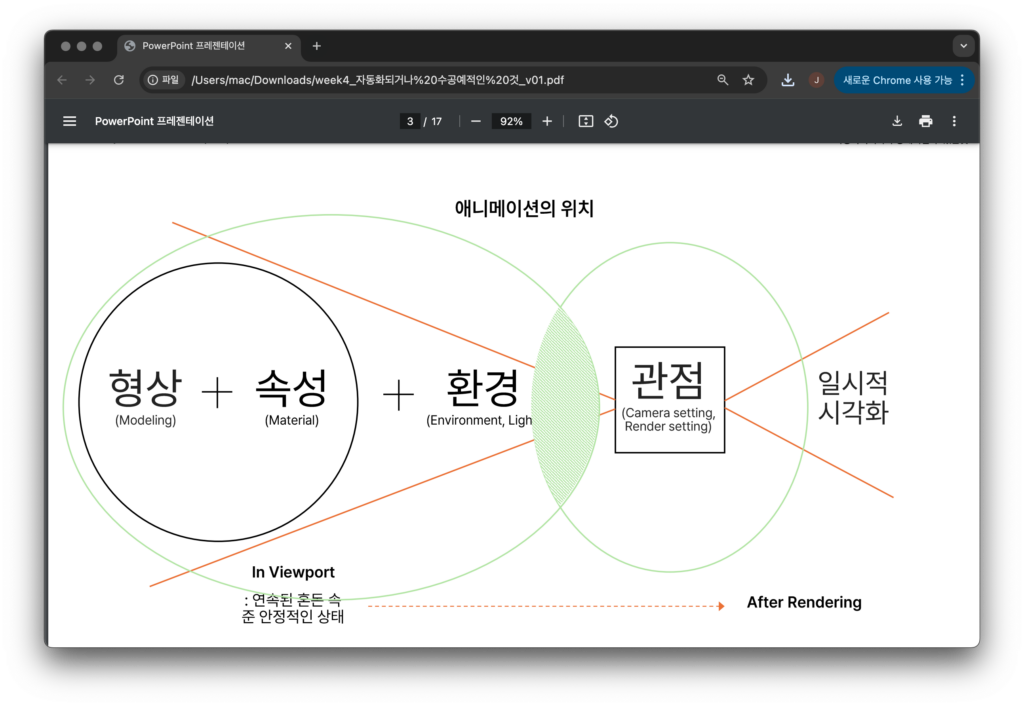Screen dimensions: 1024x706
Task: Click the fit to page icon
Action: click(x=586, y=121)
